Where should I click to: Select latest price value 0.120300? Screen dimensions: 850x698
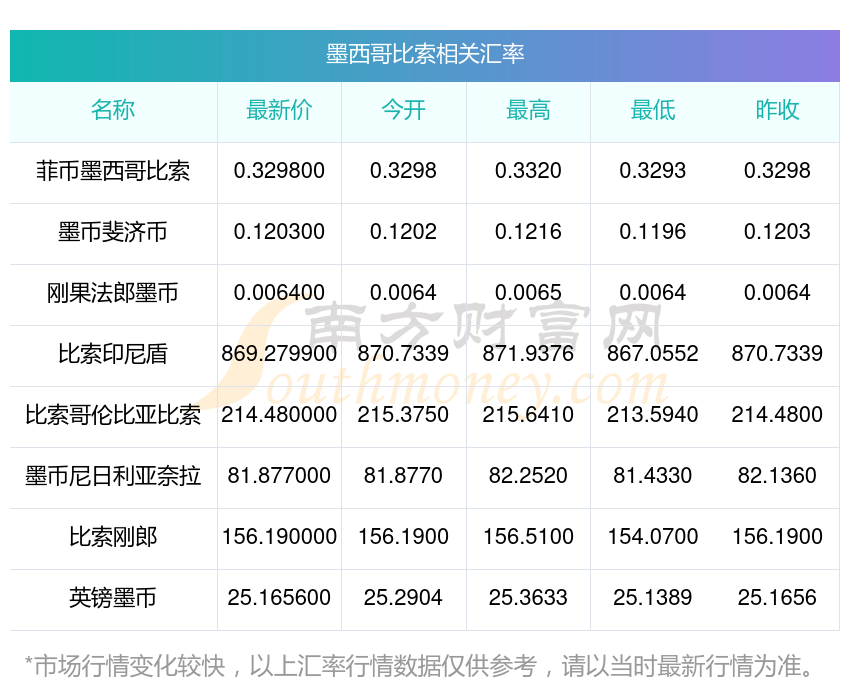(x=279, y=232)
